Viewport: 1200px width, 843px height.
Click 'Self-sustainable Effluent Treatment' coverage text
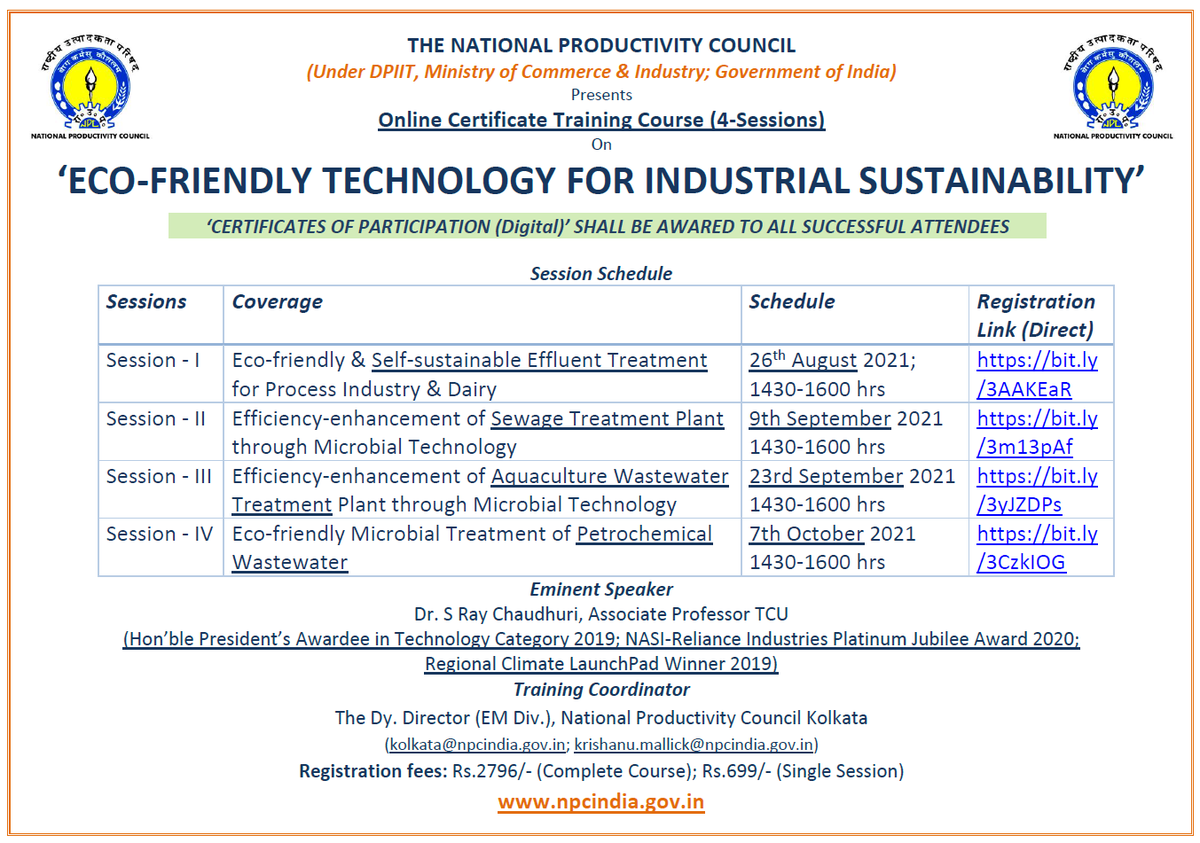click(x=540, y=360)
